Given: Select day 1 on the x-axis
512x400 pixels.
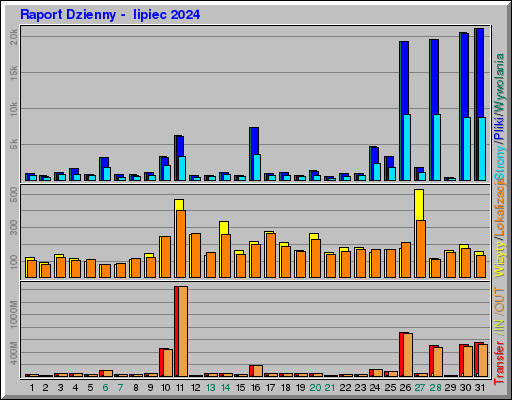Looking at the screenshot, I should [32, 388].
